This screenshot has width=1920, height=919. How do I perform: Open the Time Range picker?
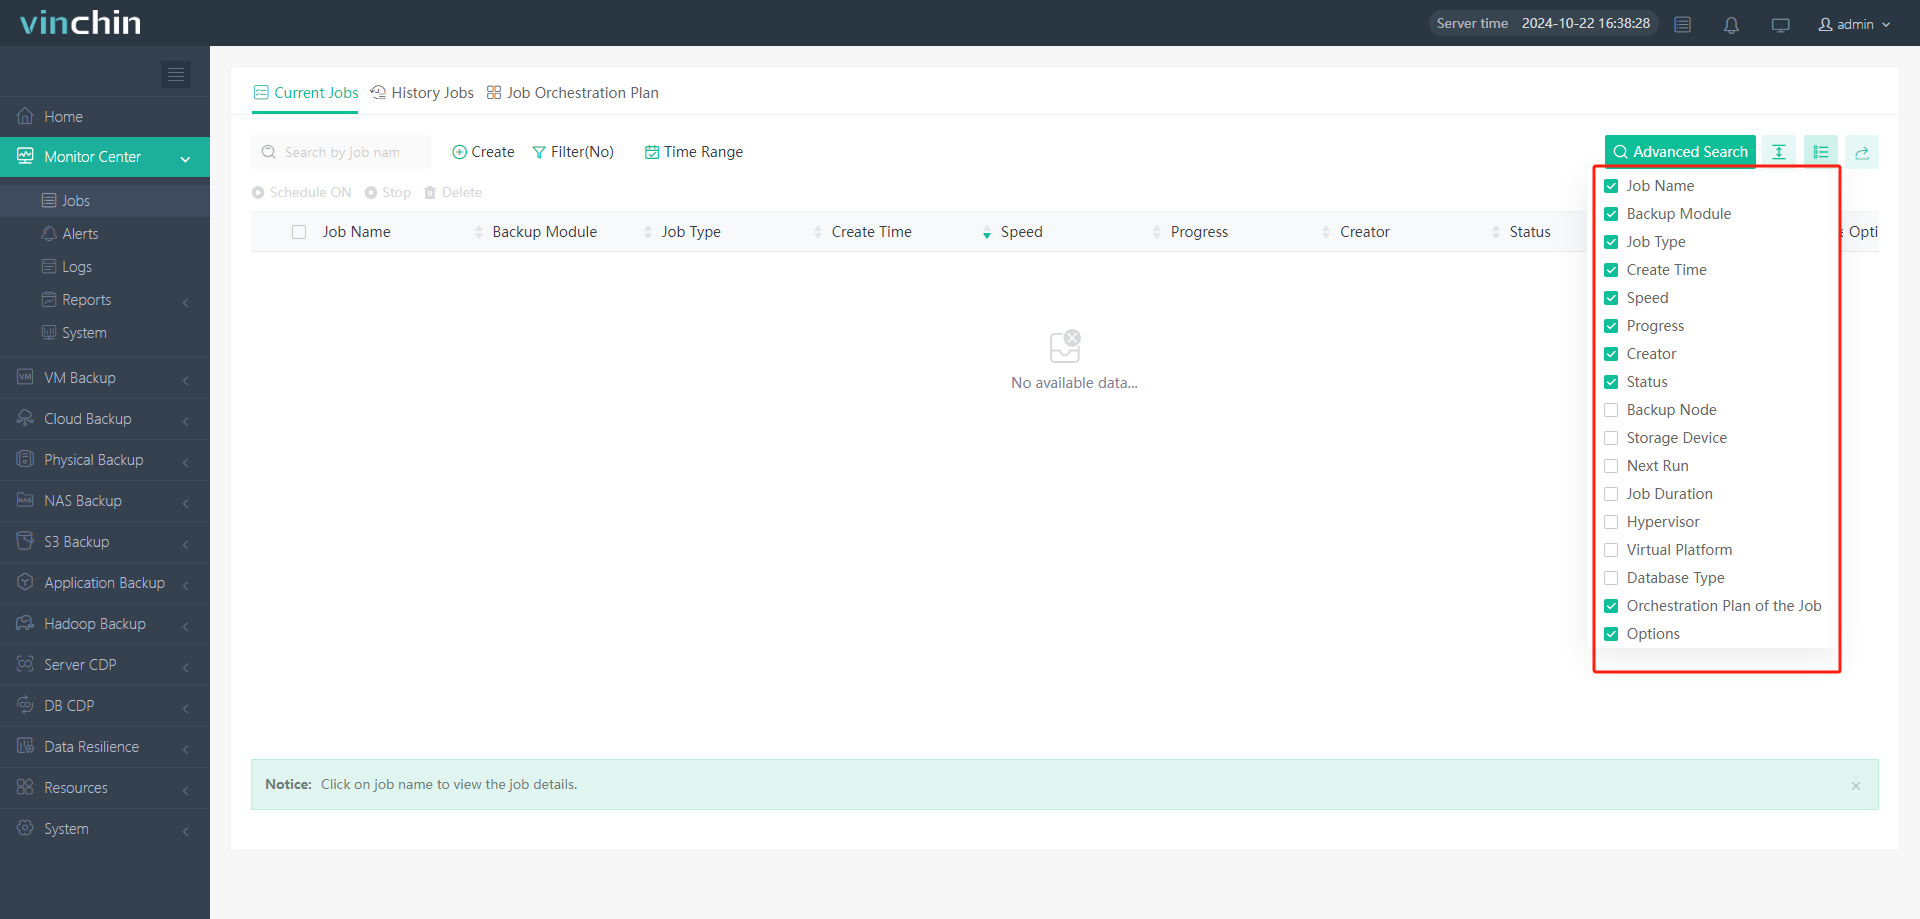pyautogui.click(x=694, y=152)
